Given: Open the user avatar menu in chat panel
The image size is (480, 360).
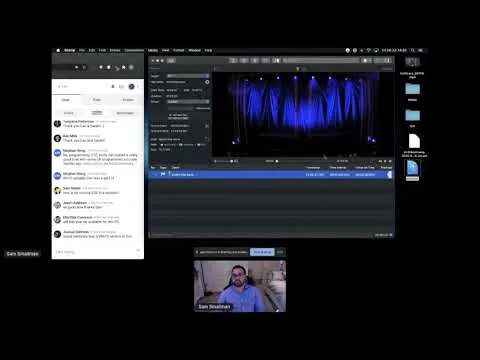Looking at the screenshot, I should (x=132, y=86).
